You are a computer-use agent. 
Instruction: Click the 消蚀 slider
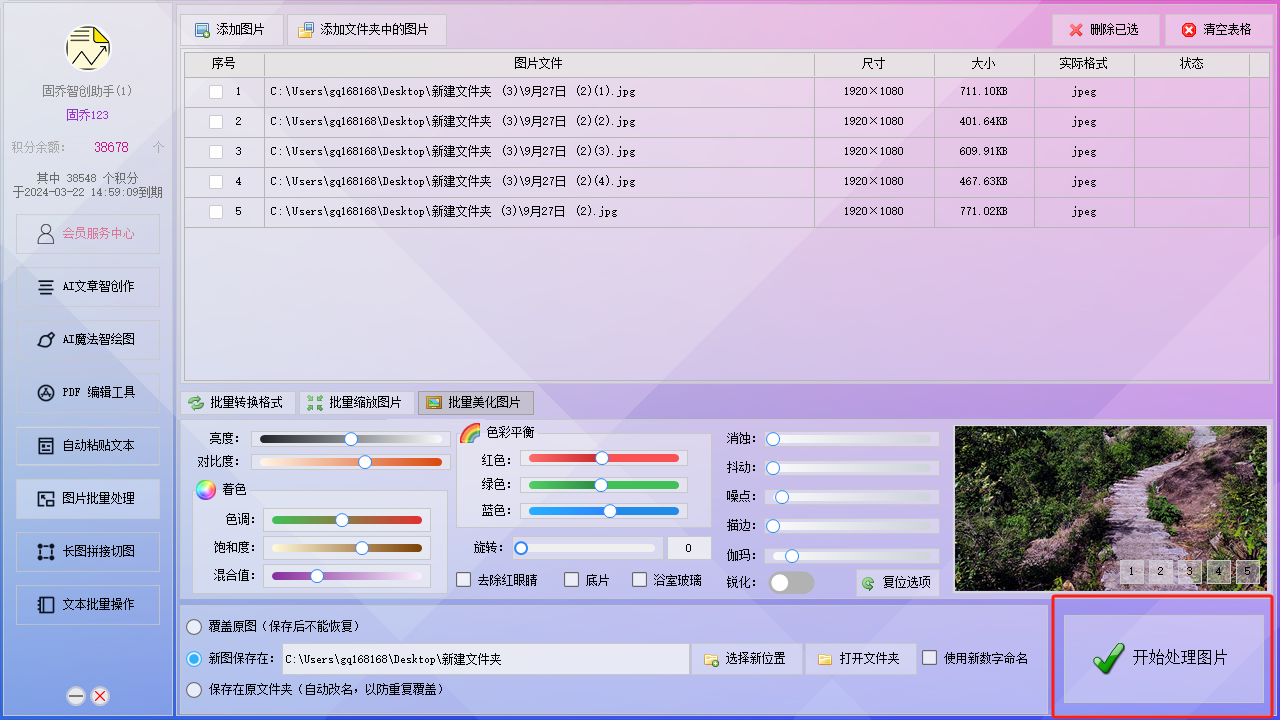[852, 439]
